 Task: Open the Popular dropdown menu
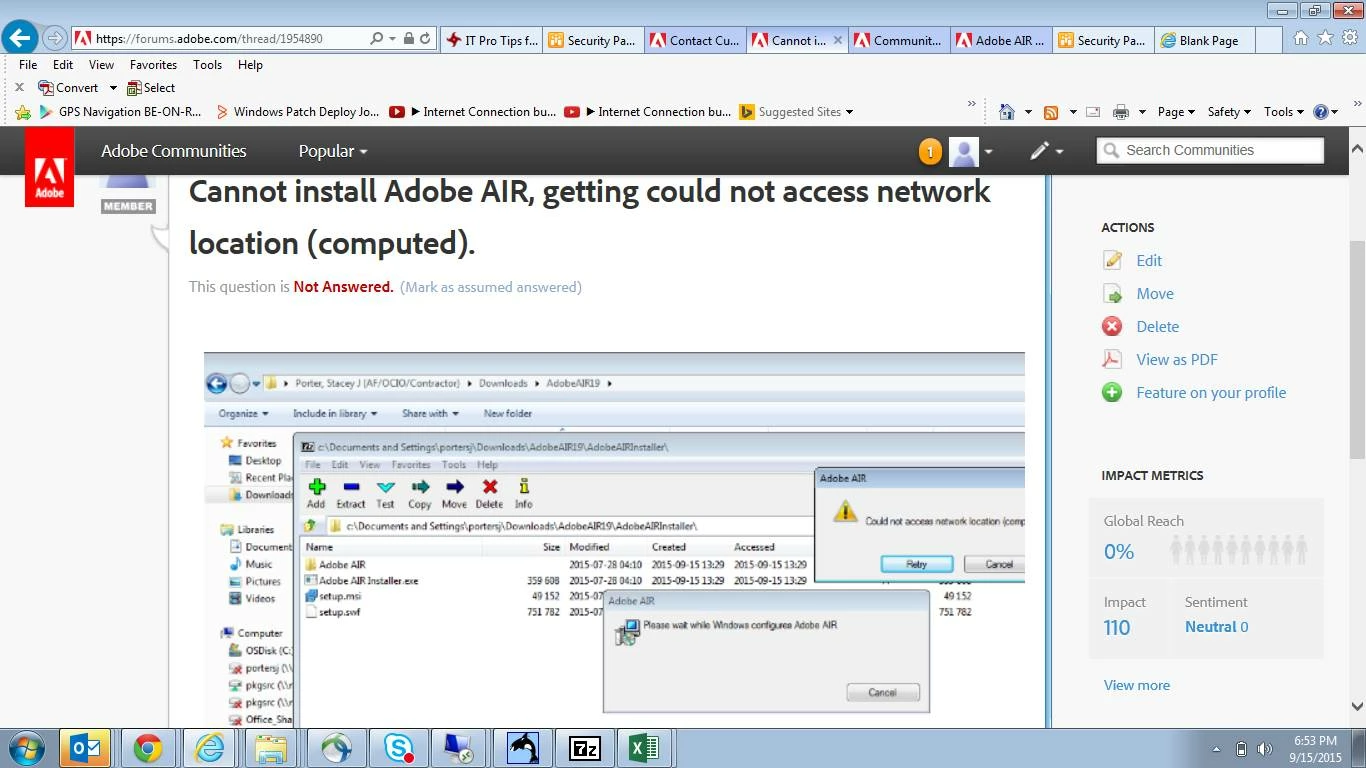tap(333, 151)
